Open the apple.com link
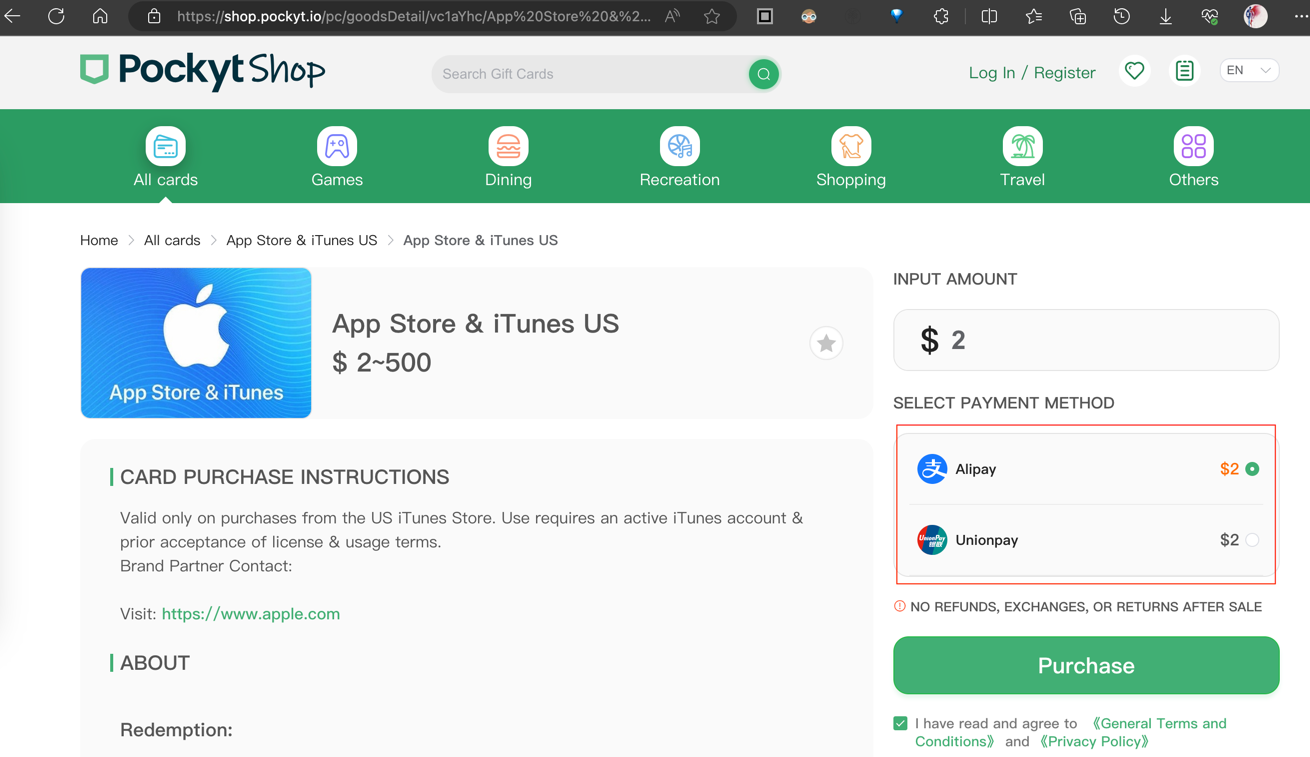 click(x=251, y=614)
